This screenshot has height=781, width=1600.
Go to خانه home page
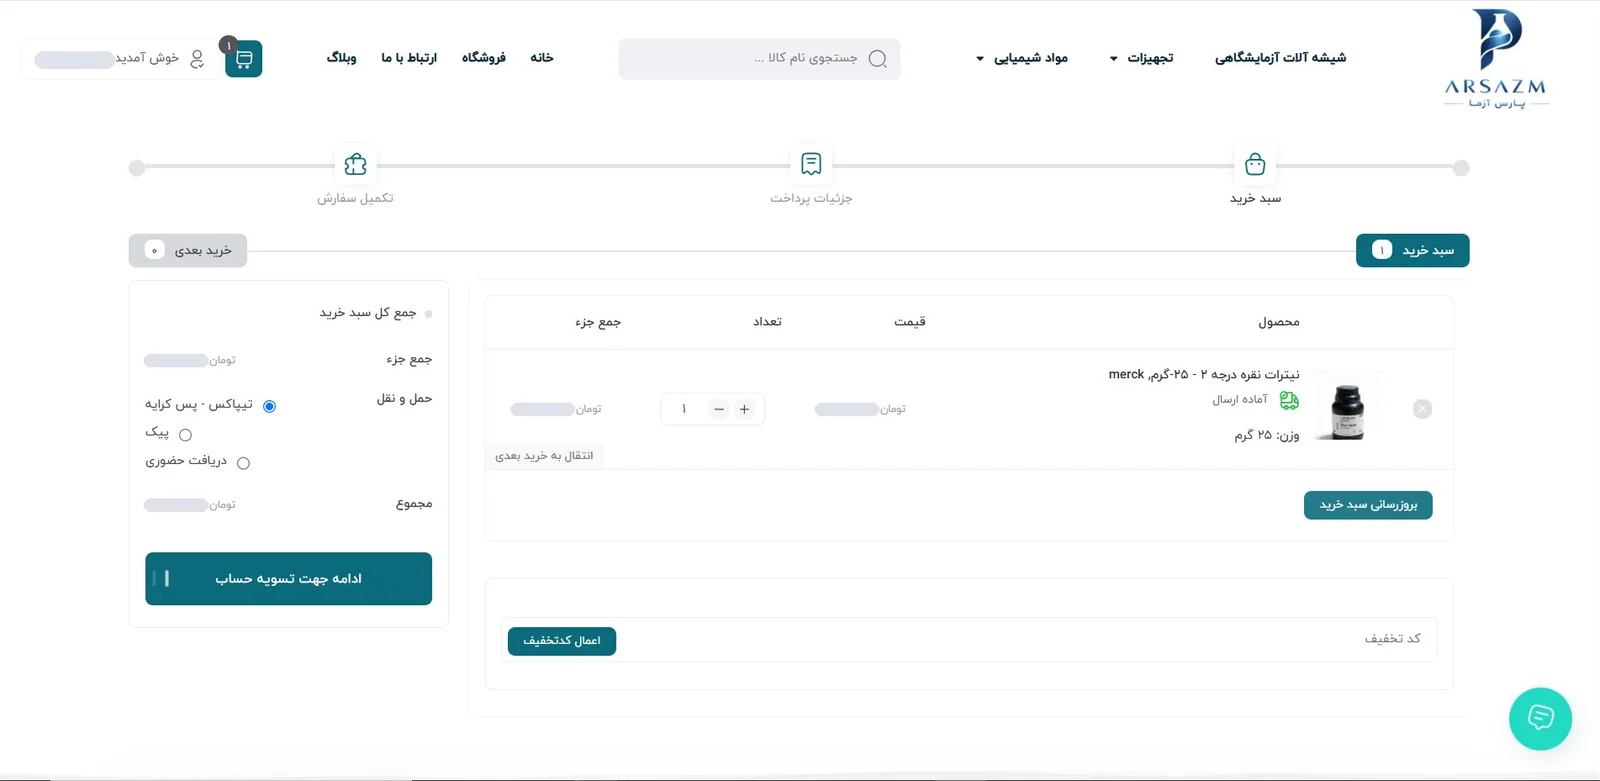coord(542,58)
